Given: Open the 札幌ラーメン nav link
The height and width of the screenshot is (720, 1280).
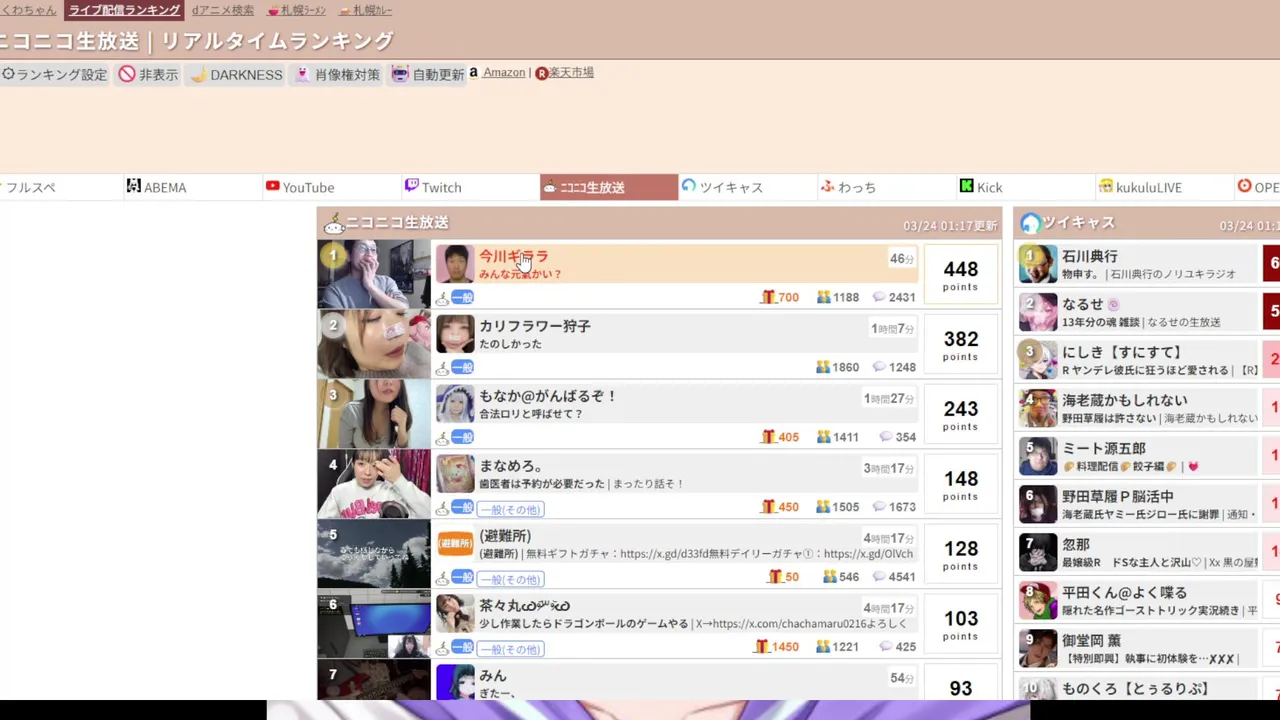Looking at the screenshot, I should click(297, 10).
